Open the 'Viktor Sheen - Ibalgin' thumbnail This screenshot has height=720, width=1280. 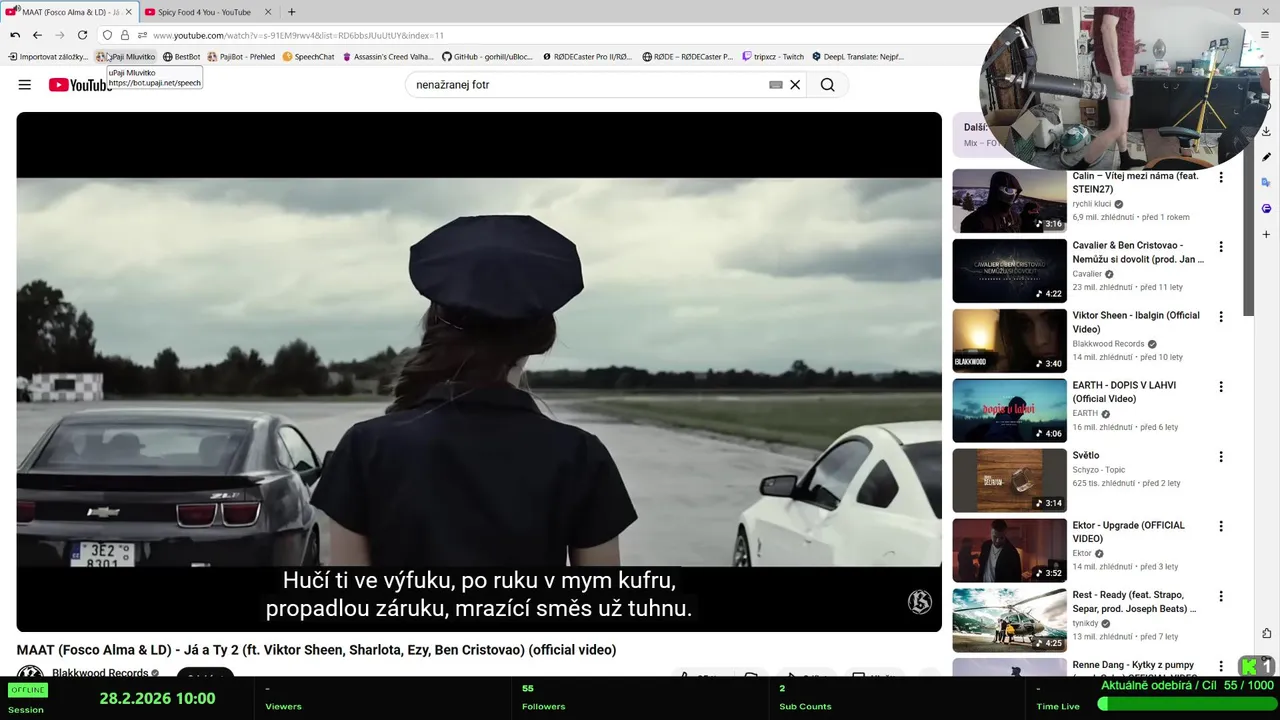(1009, 341)
